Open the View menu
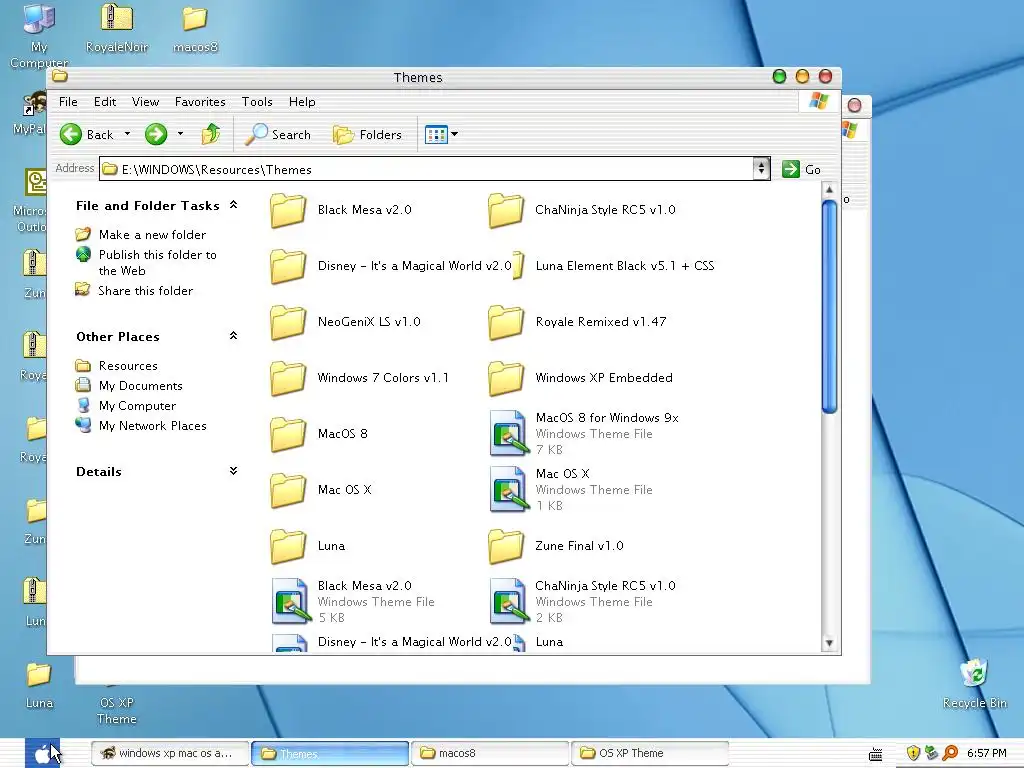The width and height of the screenshot is (1024, 768). point(145,102)
